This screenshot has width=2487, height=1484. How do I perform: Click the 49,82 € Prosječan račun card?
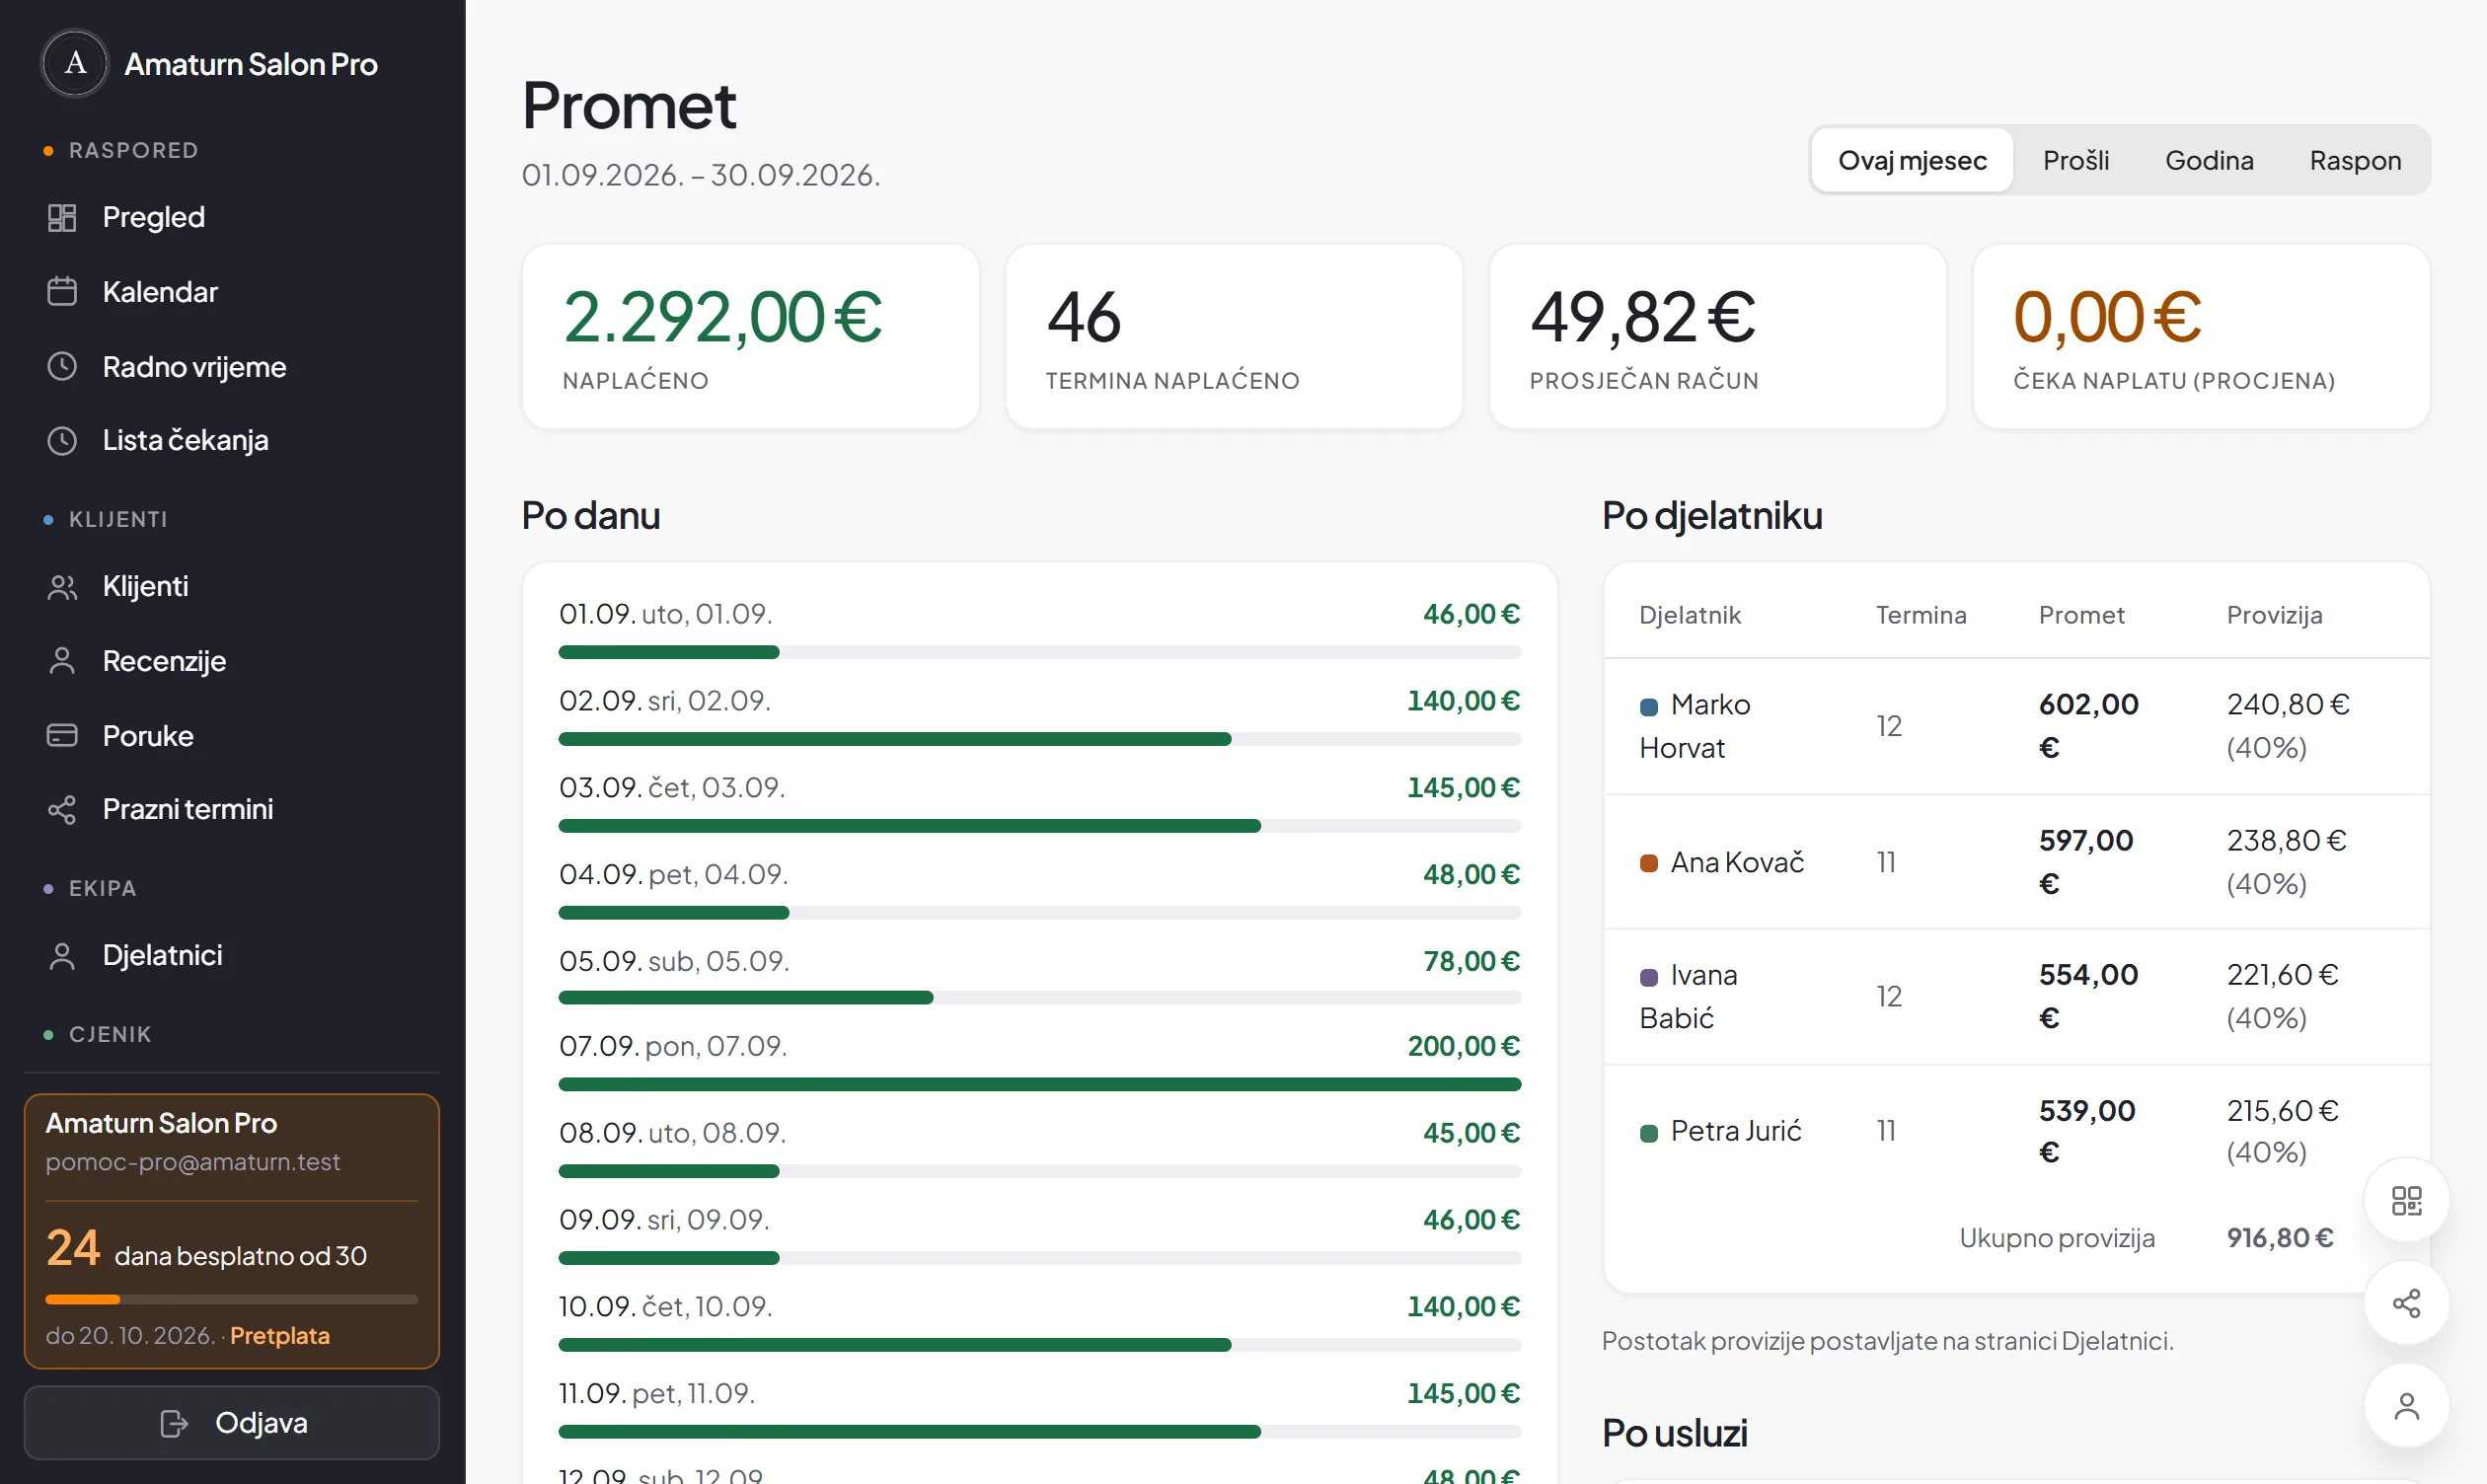click(1718, 337)
